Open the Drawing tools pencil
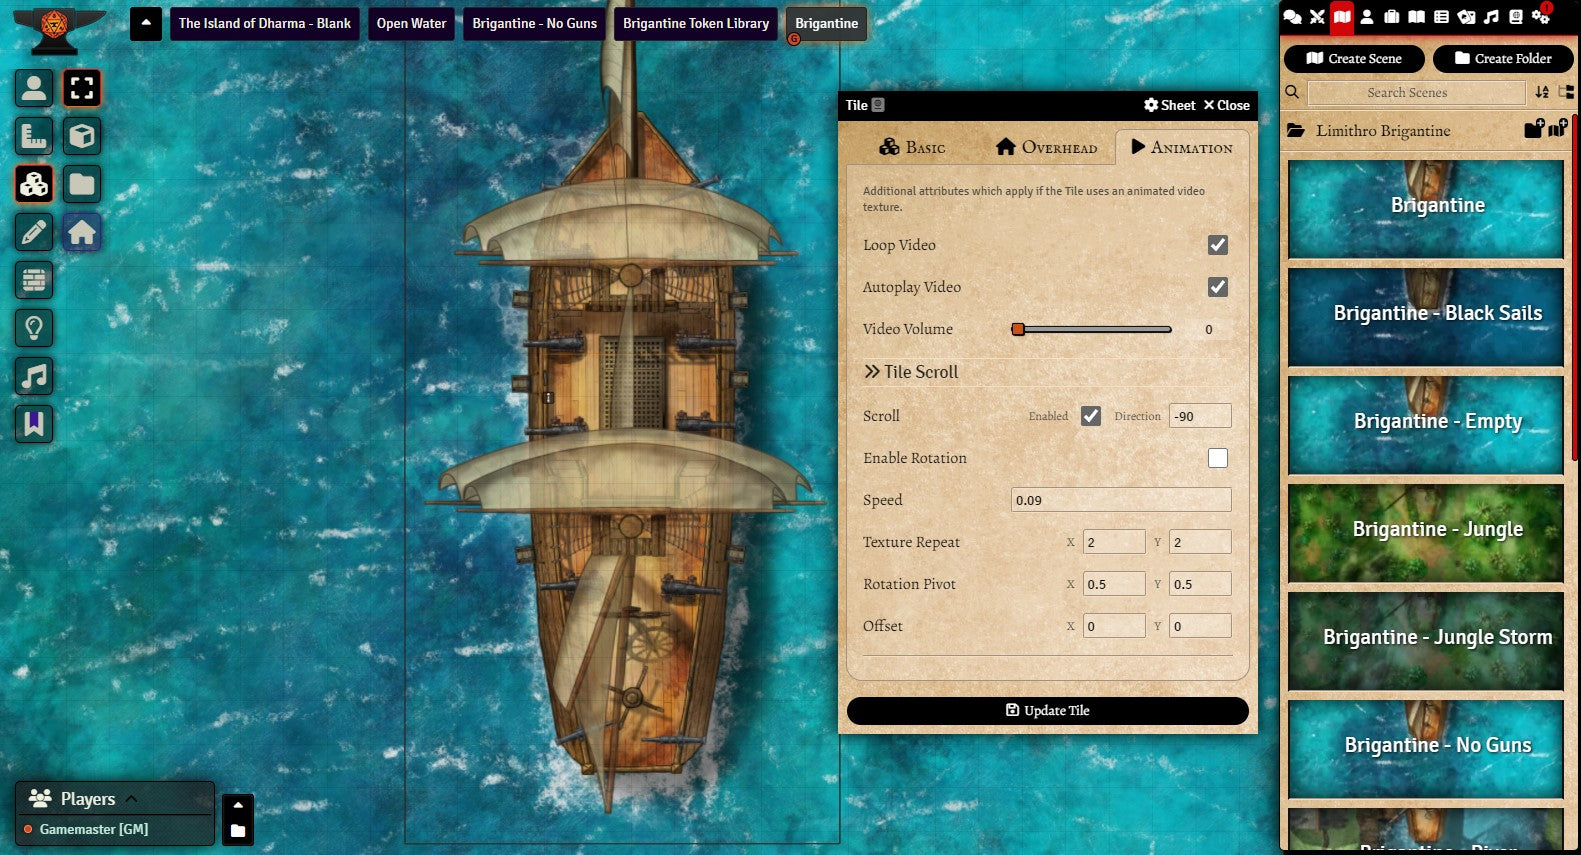This screenshot has height=855, width=1581. (x=34, y=233)
